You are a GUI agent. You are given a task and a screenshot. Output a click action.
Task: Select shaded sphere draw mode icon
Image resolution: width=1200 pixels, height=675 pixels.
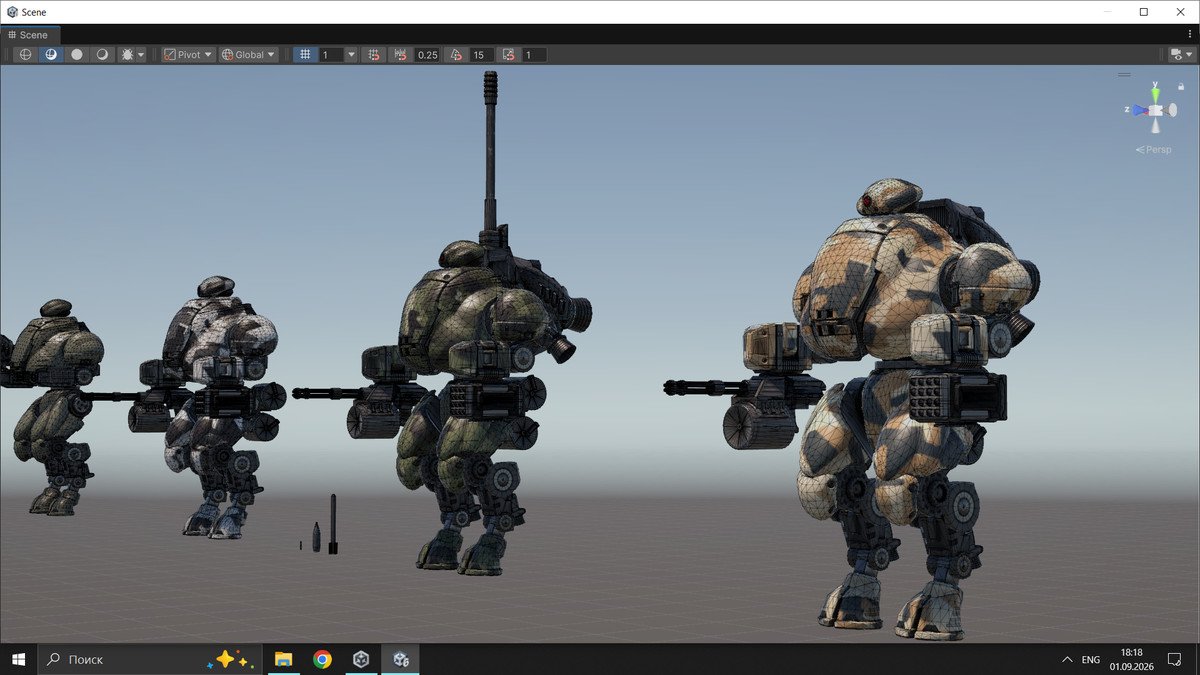click(x=102, y=55)
